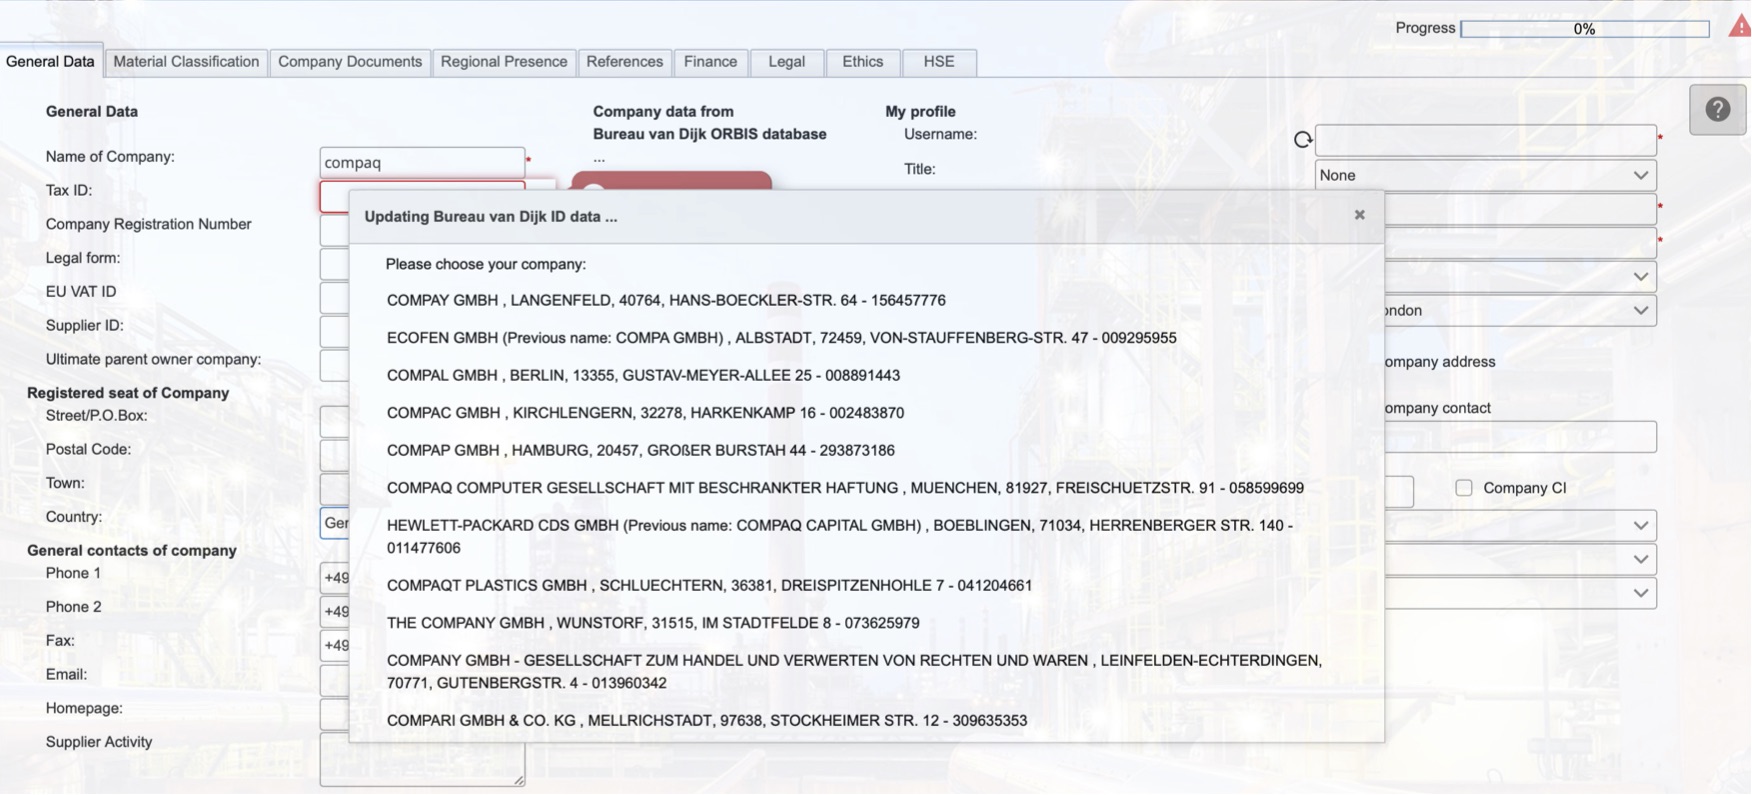The image size is (1752, 795).
Task: Click the Username input field
Action: pos(1485,140)
